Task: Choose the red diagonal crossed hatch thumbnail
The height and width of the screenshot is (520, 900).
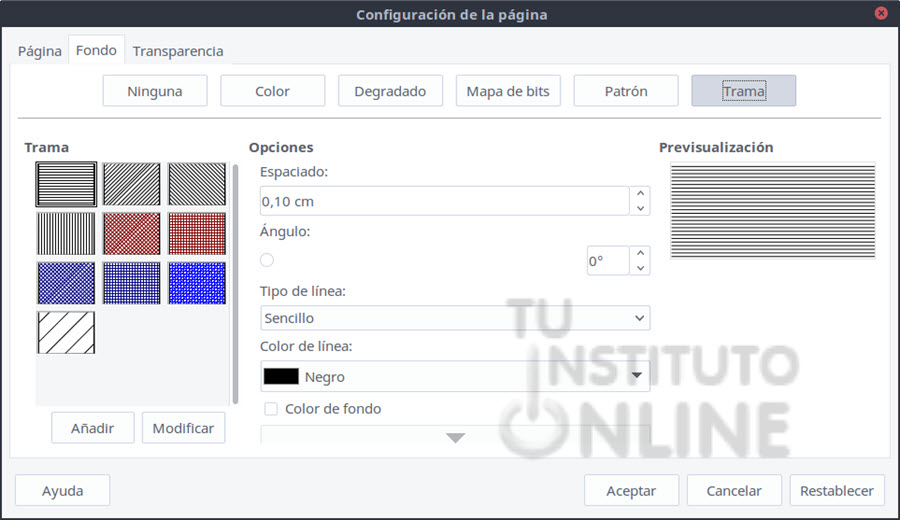Action: pyautogui.click(x=131, y=234)
